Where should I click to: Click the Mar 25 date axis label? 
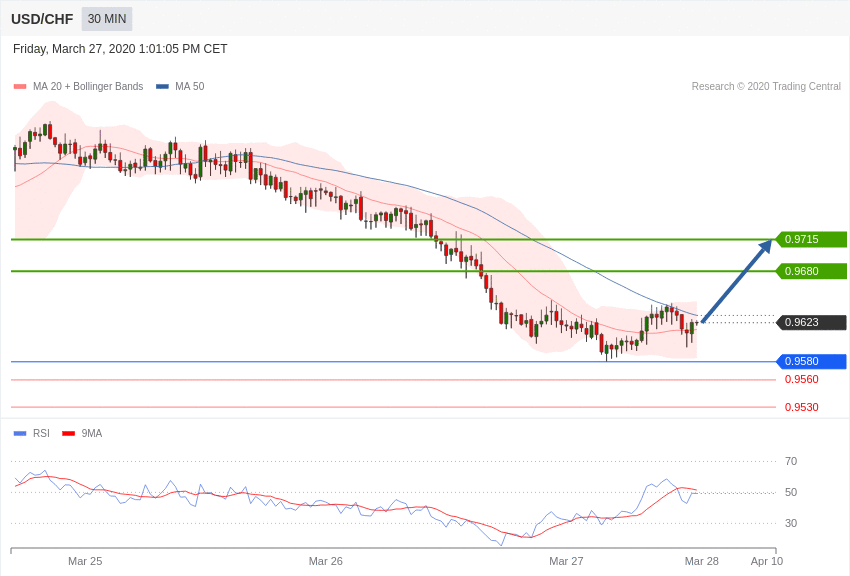click(x=85, y=561)
